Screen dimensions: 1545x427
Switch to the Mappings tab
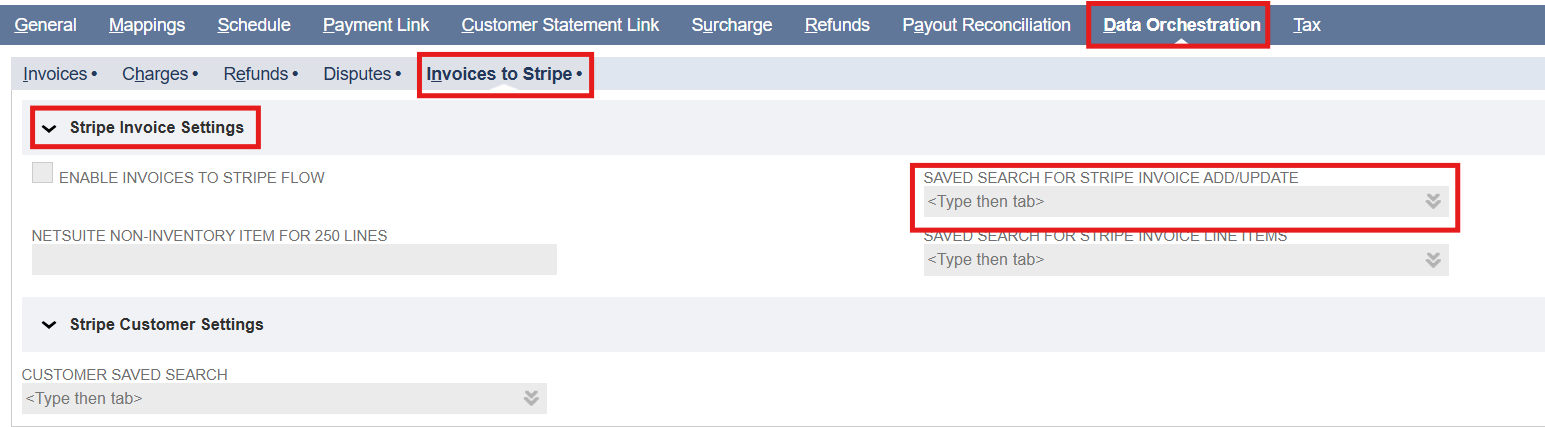tap(147, 25)
